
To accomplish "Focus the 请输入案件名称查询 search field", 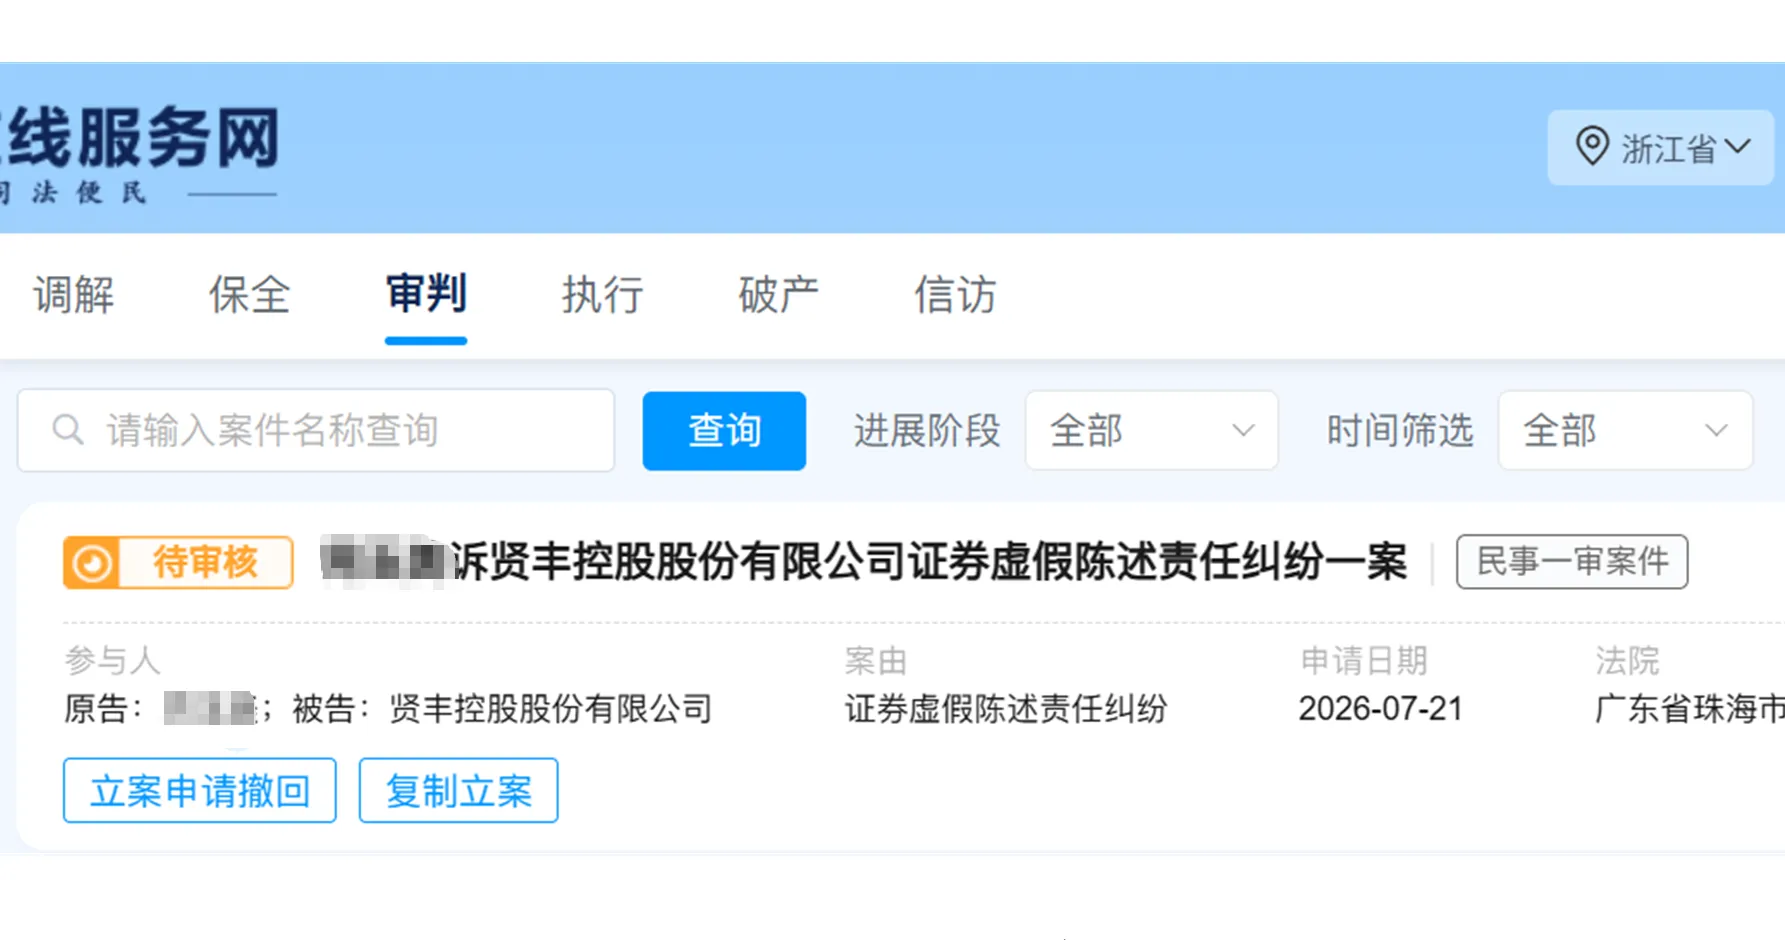I will pos(316,430).
